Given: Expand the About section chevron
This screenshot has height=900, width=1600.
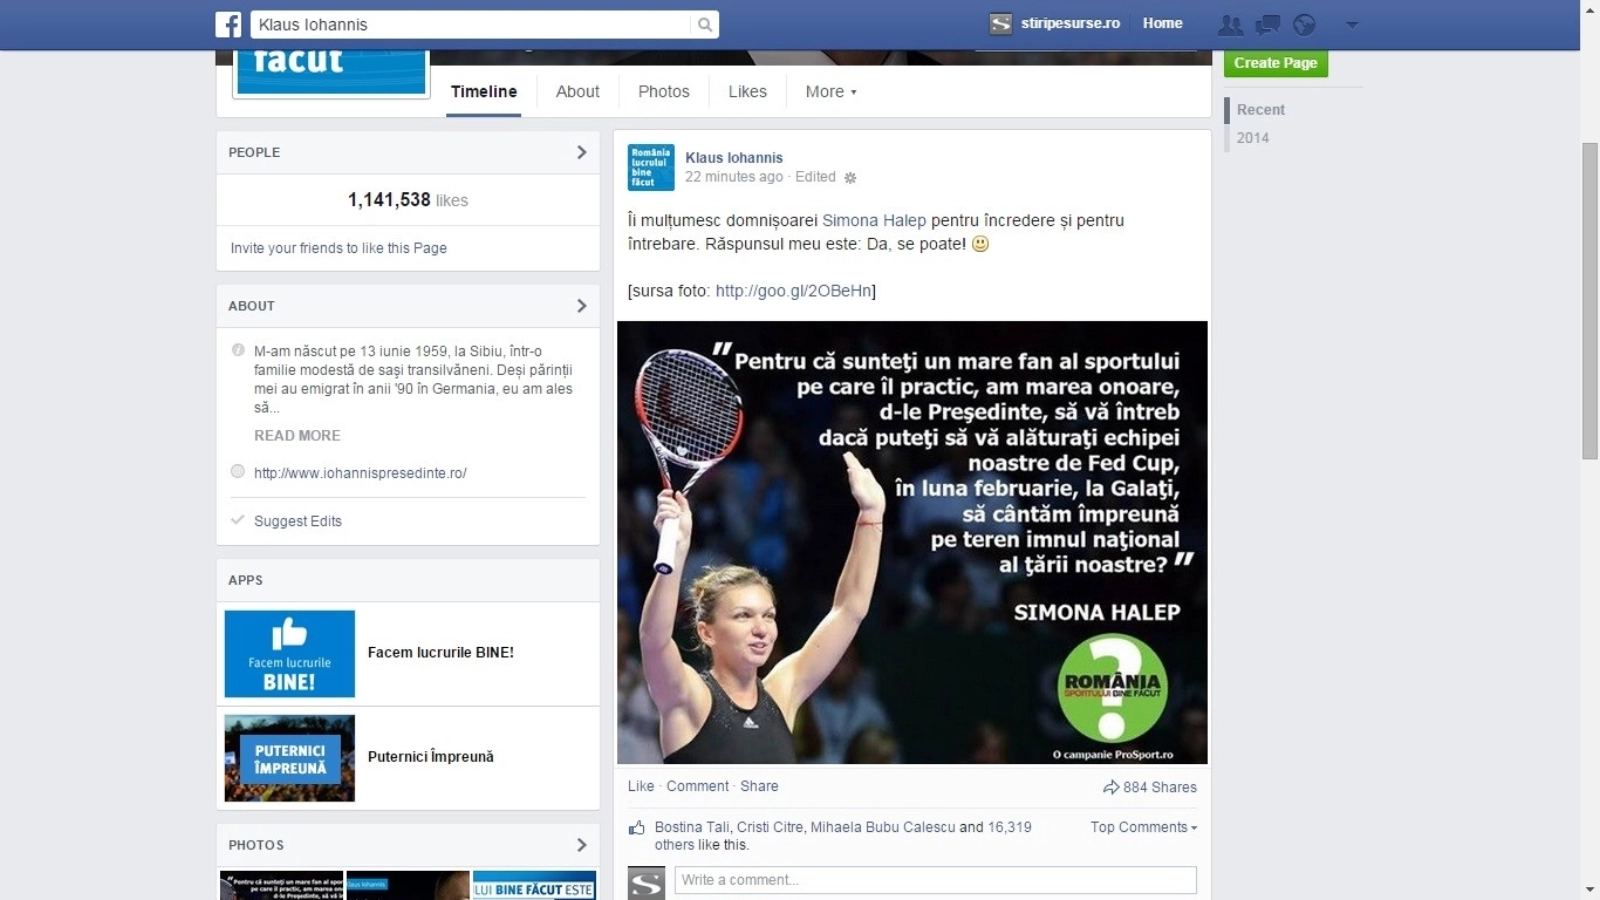Looking at the screenshot, I should 581,306.
